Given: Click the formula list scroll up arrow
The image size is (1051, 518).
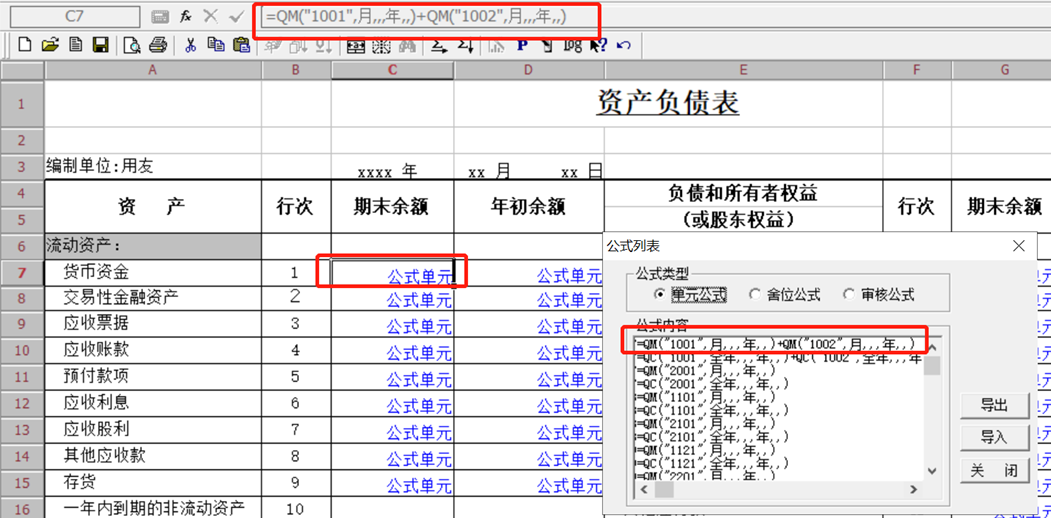Looking at the screenshot, I should (932, 346).
